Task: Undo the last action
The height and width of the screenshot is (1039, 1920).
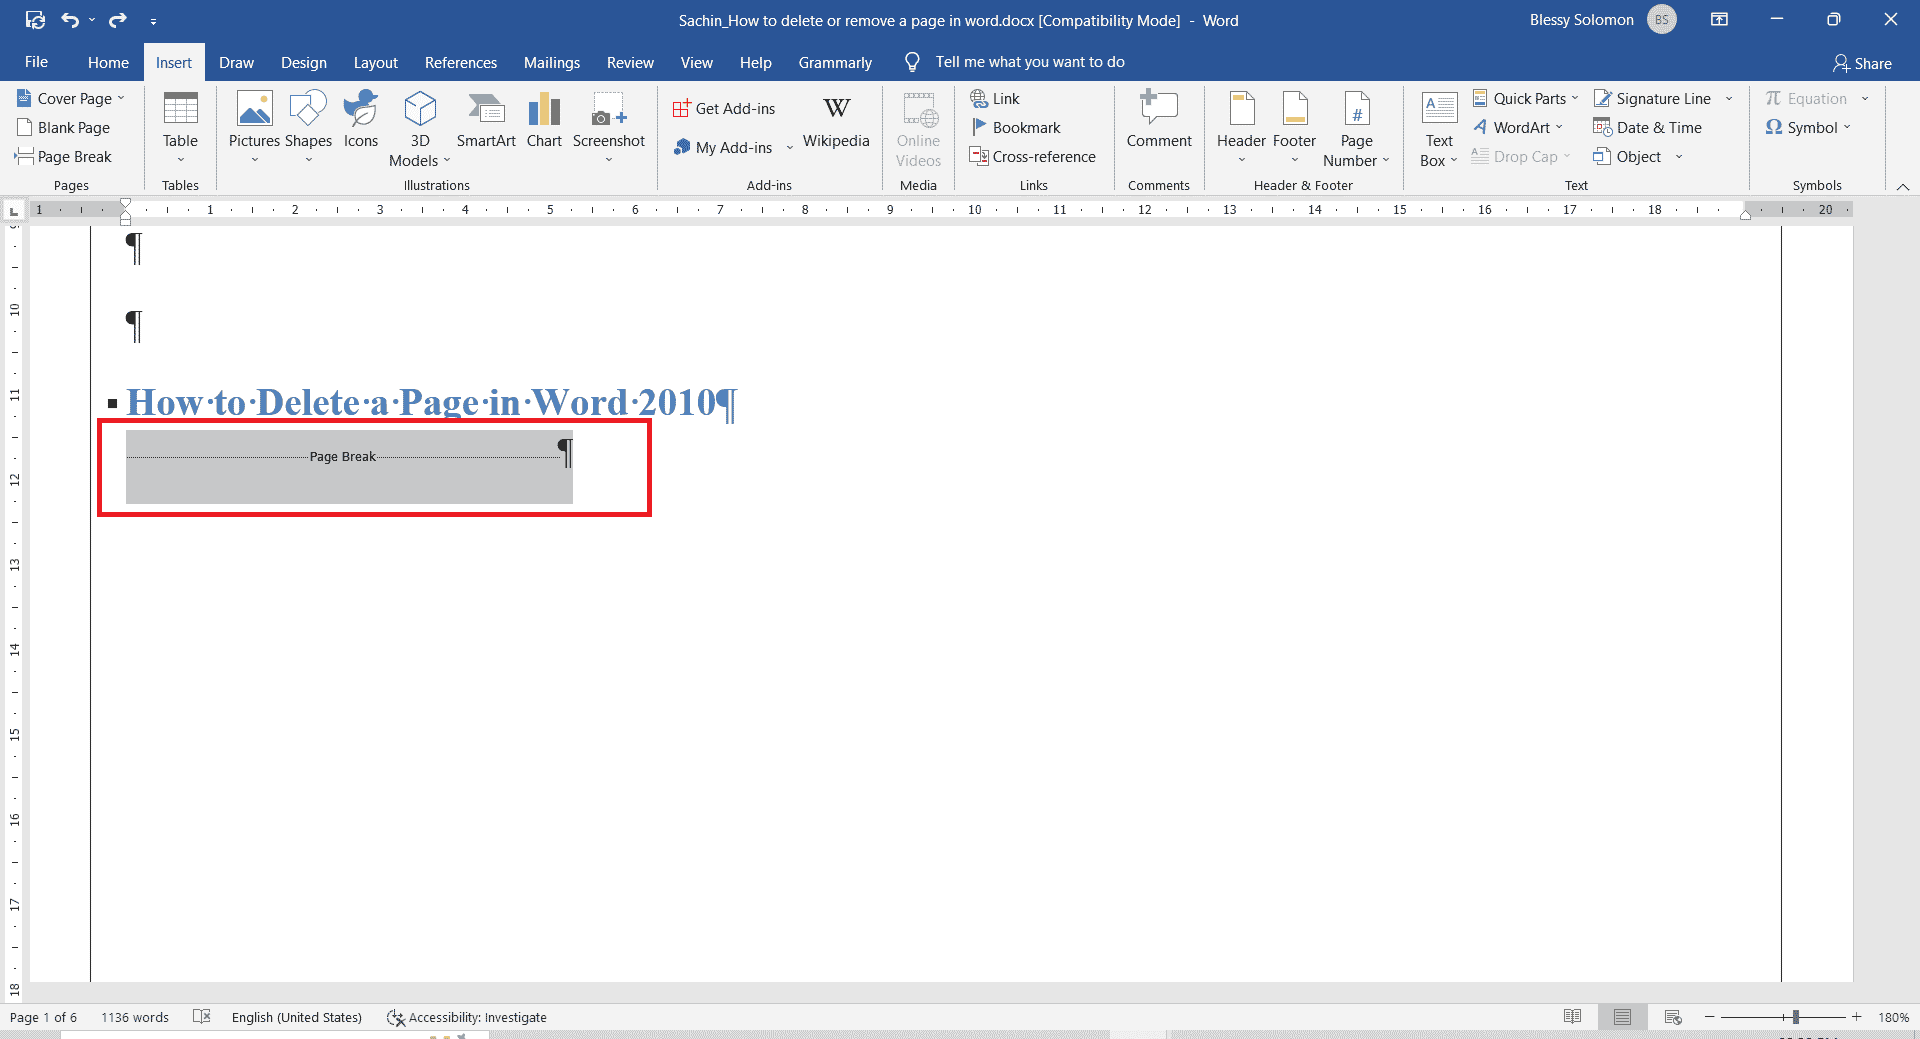Action: pyautogui.click(x=70, y=20)
